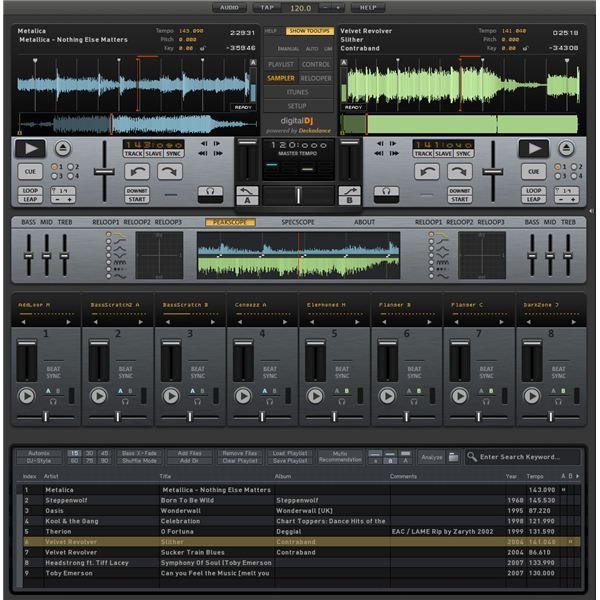This screenshot has width=600, height=600.
Task: Click the left deck step-forward single arrow
Action: [x=217, y=143]
